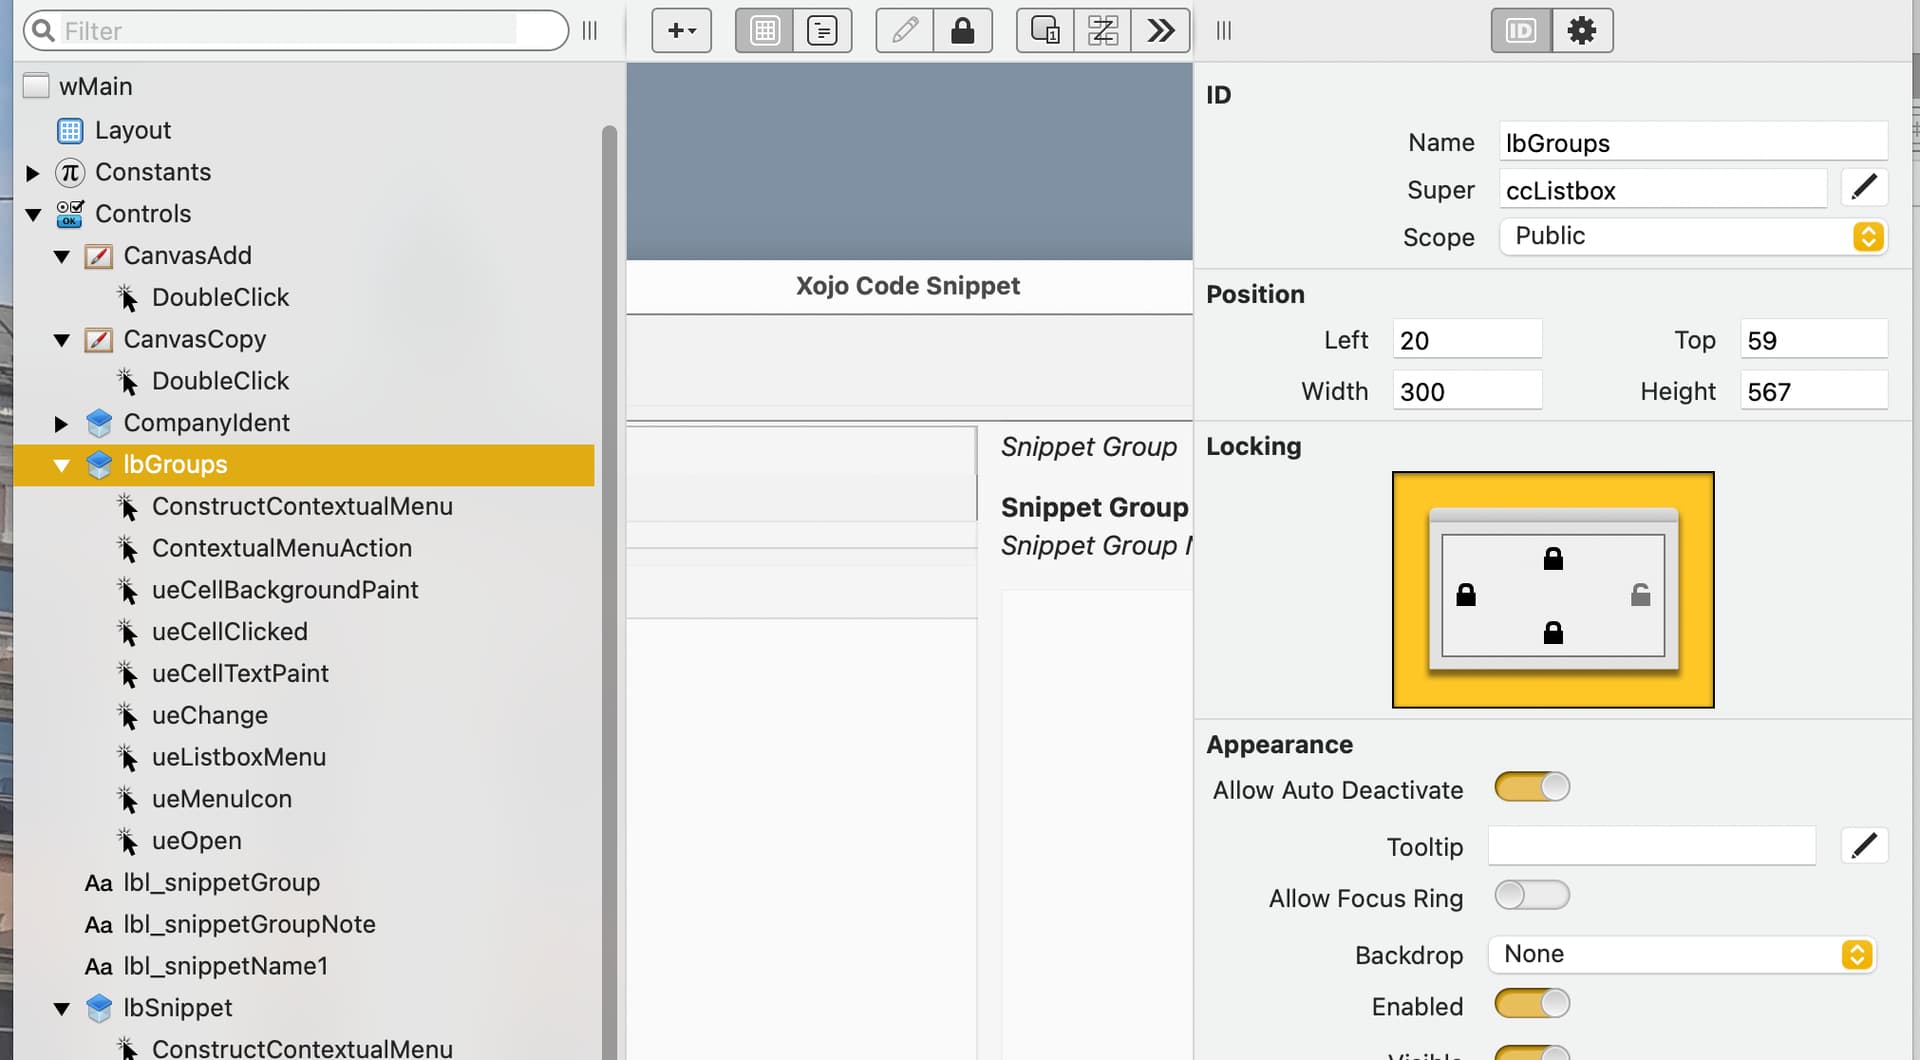1920x1060 pixels.
Task: Switch to Layout view icon in toolbar
Action: click(764, 31)
